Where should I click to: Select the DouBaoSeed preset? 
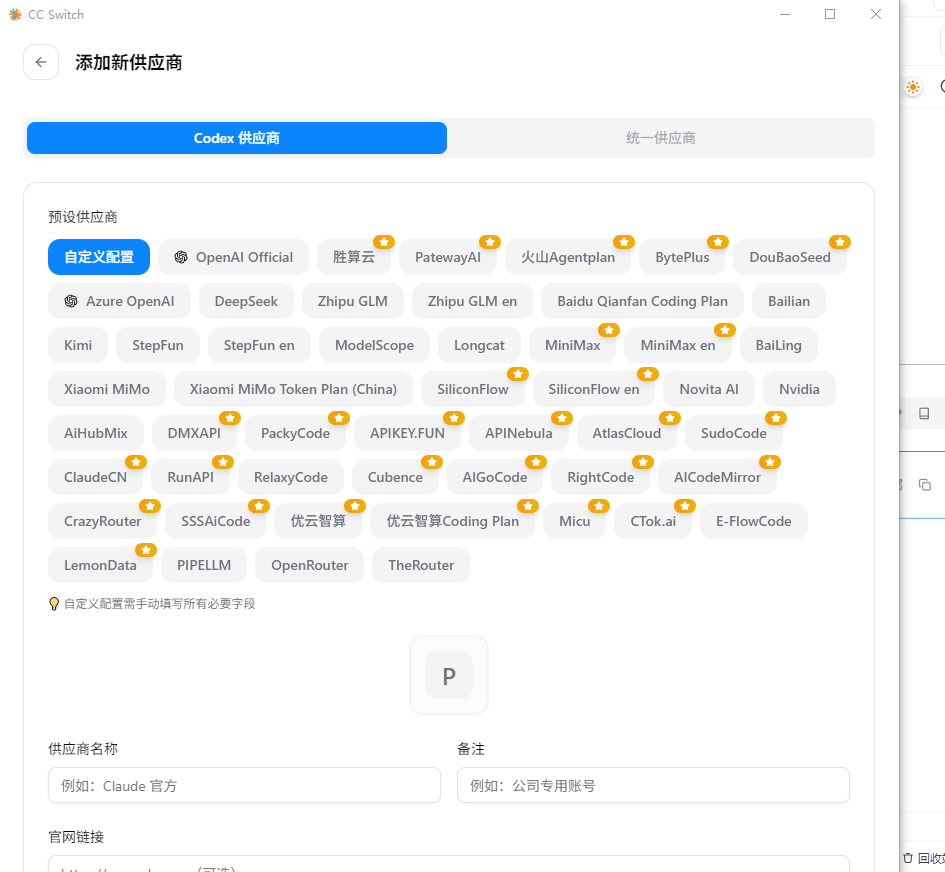pos(790,257)
